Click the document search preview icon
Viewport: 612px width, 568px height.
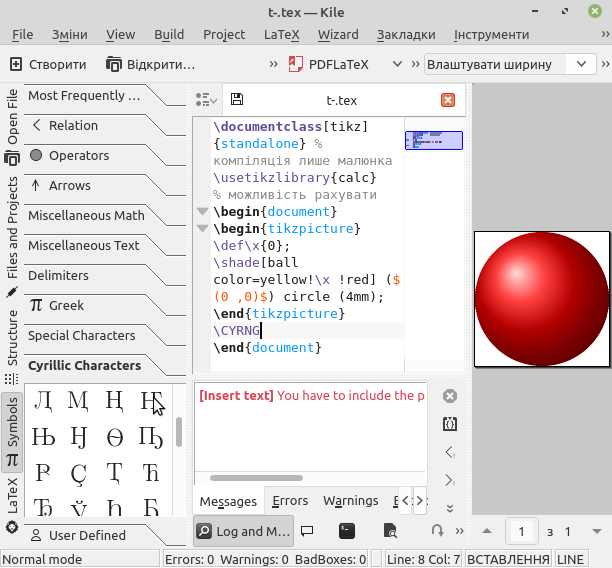(x=390, y=531)
